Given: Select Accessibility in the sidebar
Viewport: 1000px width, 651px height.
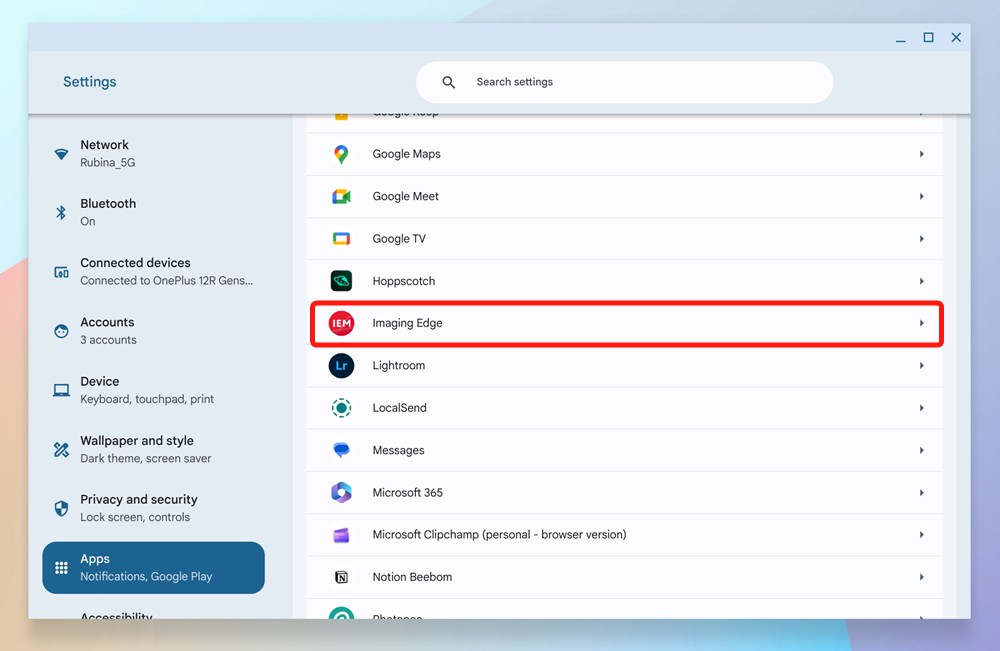Looking at the screenshot, I should coord(116,615).
